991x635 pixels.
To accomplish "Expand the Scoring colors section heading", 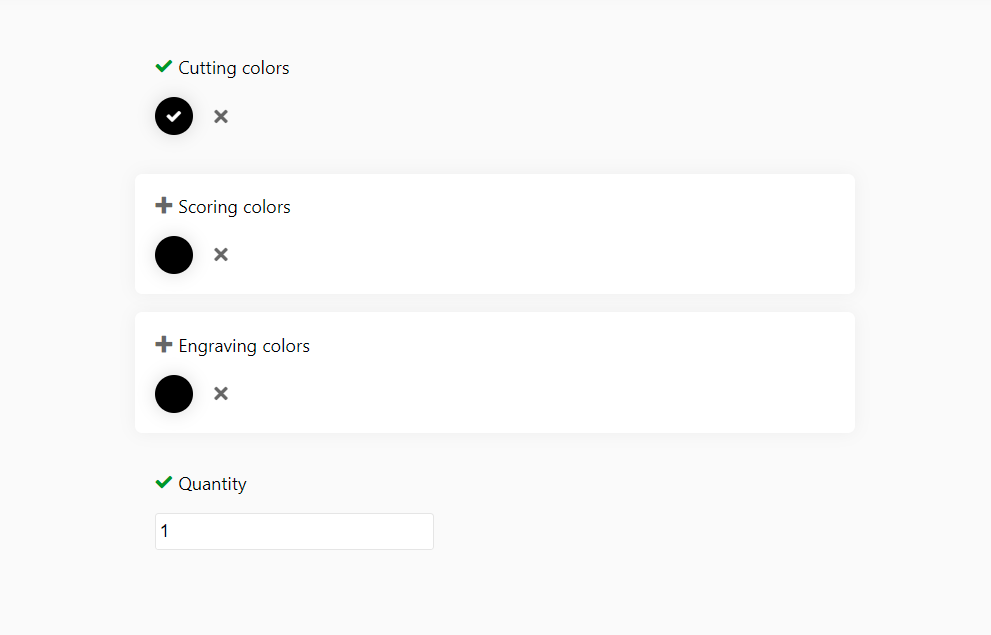I will pos(234,207).
